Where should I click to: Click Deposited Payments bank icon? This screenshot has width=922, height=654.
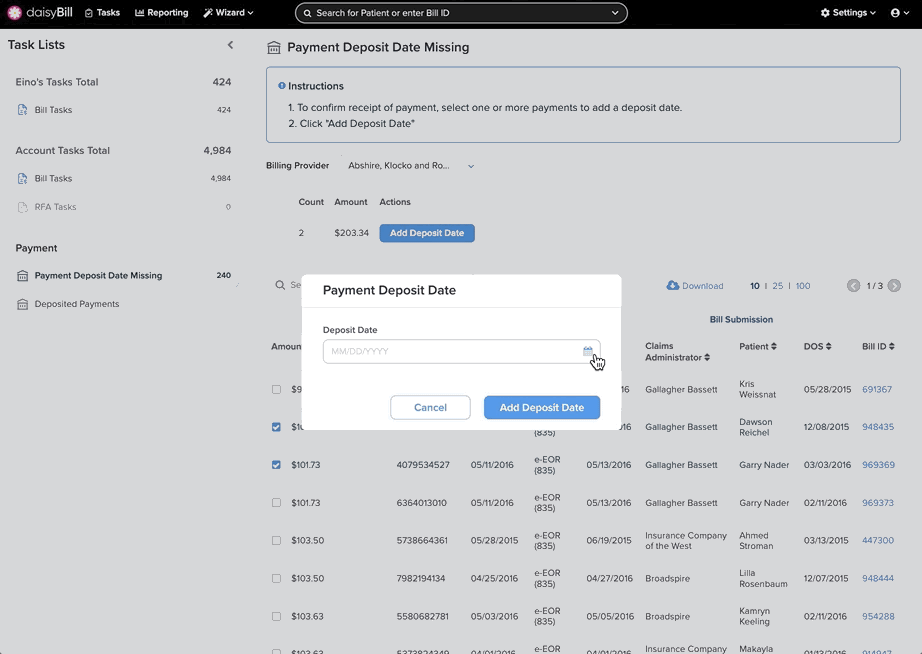click(x=22, y=304)
